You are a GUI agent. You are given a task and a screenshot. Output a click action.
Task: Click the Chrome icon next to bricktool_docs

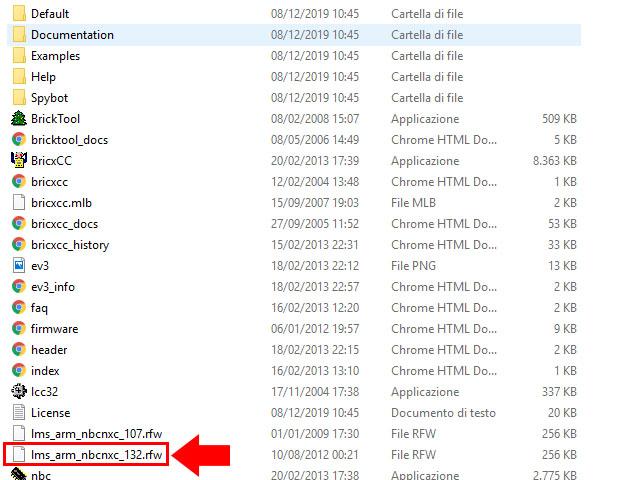18,140
